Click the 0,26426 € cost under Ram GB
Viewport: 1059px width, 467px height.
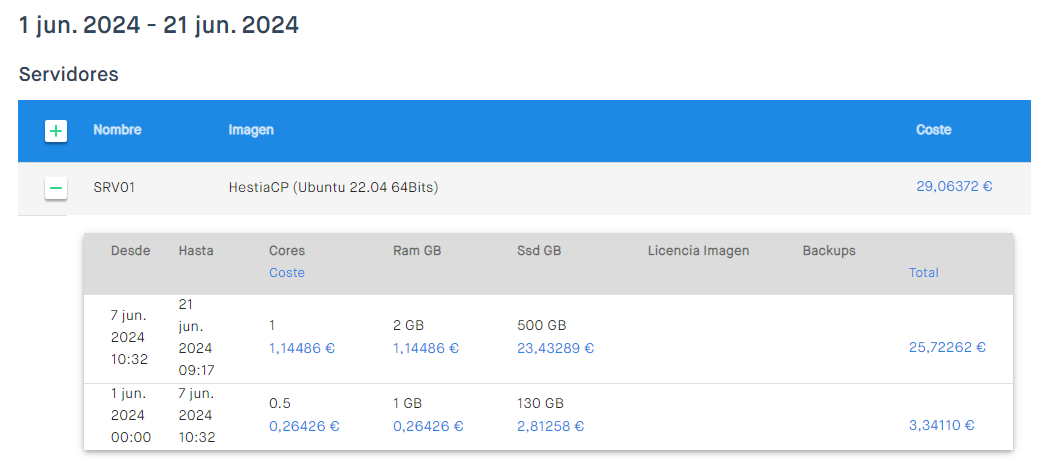click(428, 426)
